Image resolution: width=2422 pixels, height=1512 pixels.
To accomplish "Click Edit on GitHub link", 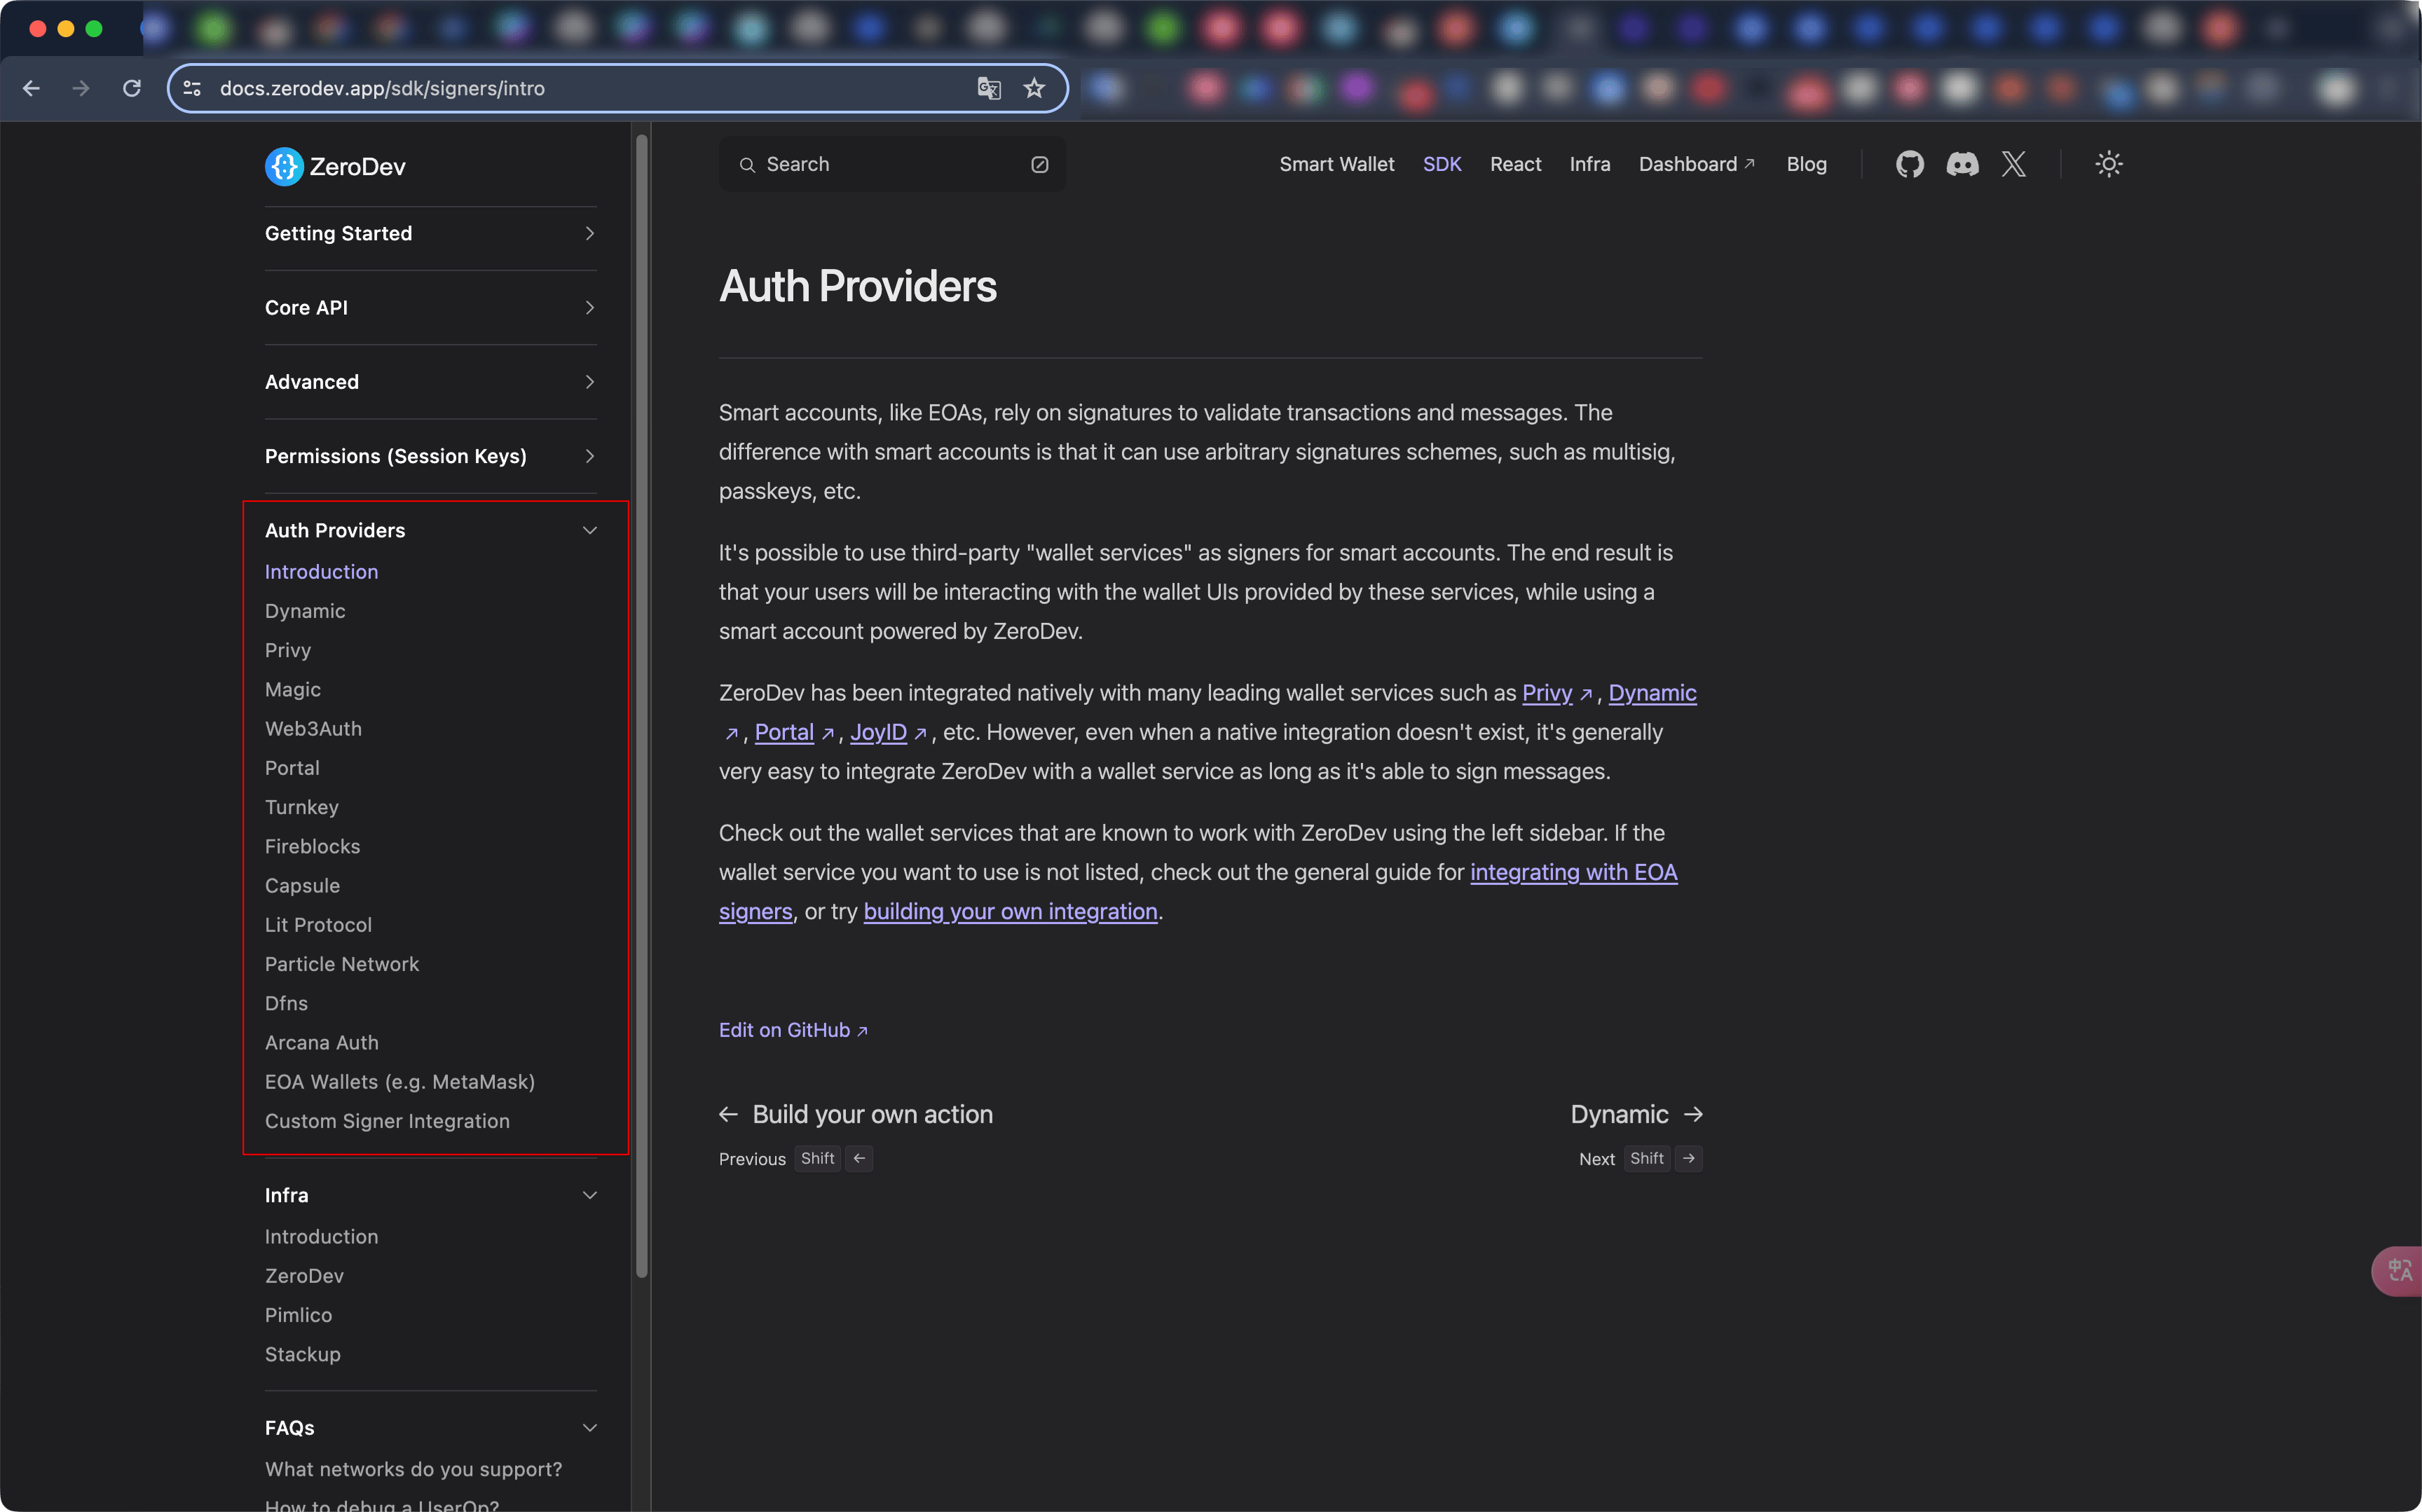I will [793, 1030].
